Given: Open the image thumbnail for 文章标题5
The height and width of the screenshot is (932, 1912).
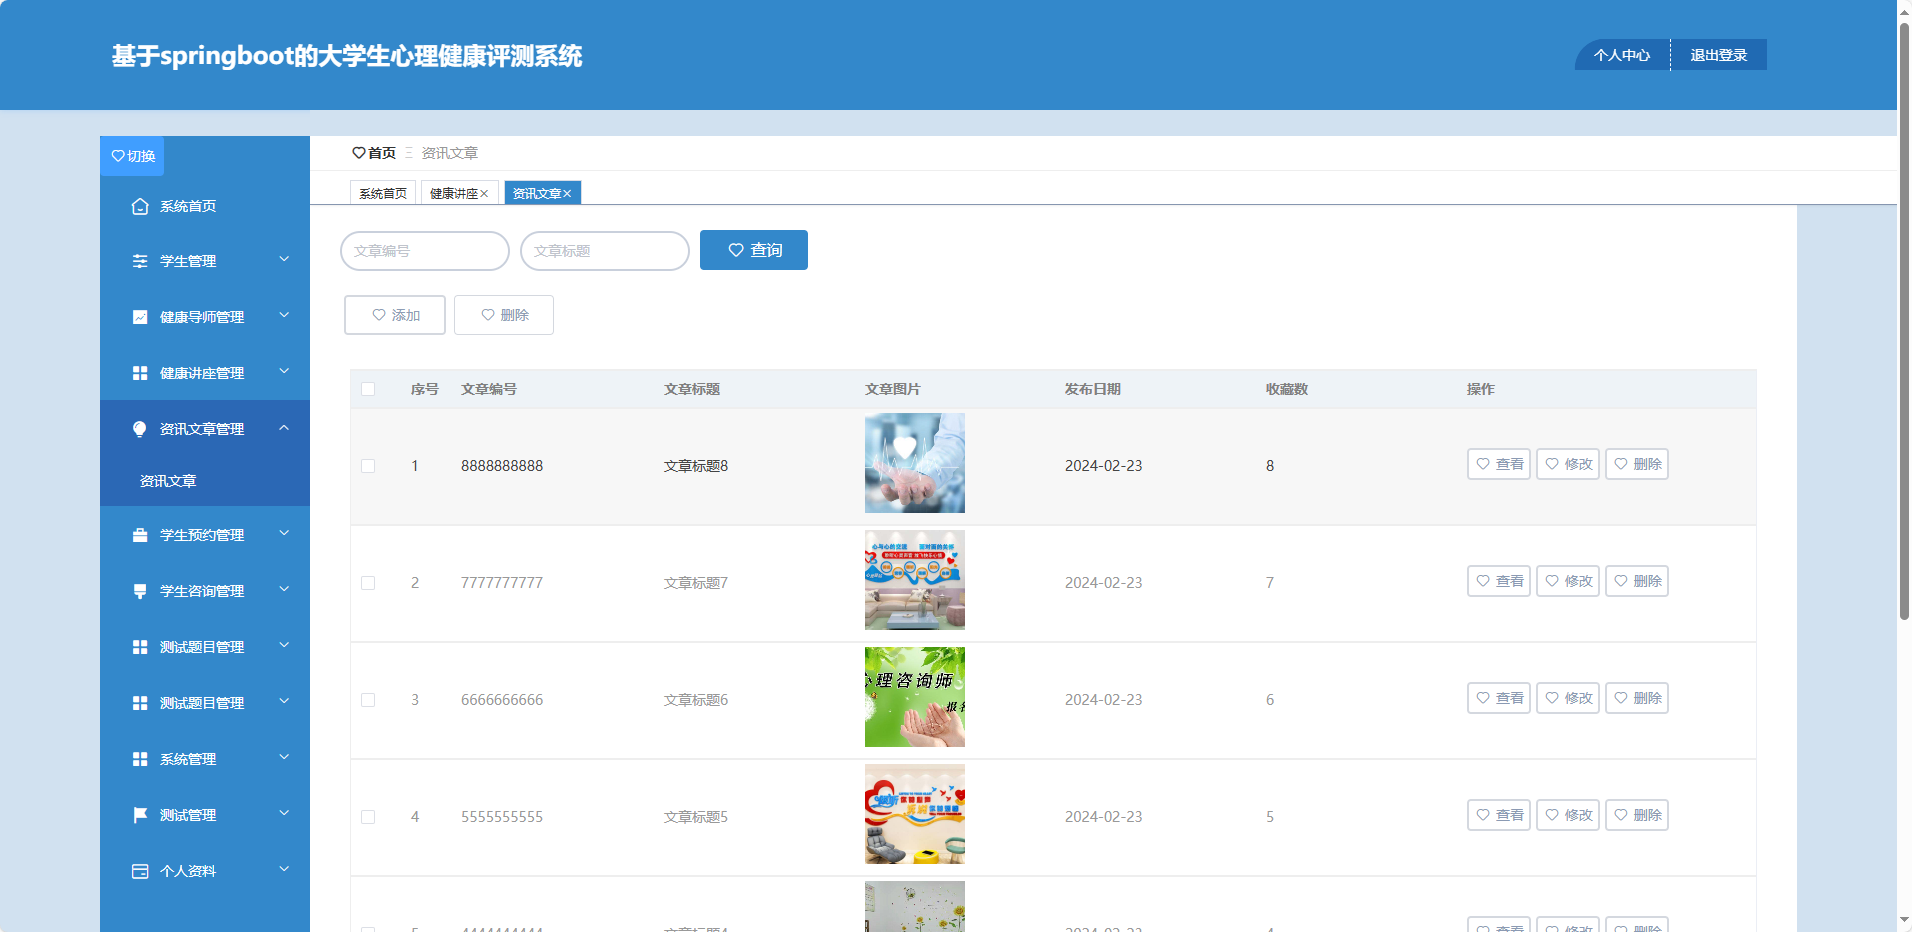Looking at the screenshot, I should (915, 814).
